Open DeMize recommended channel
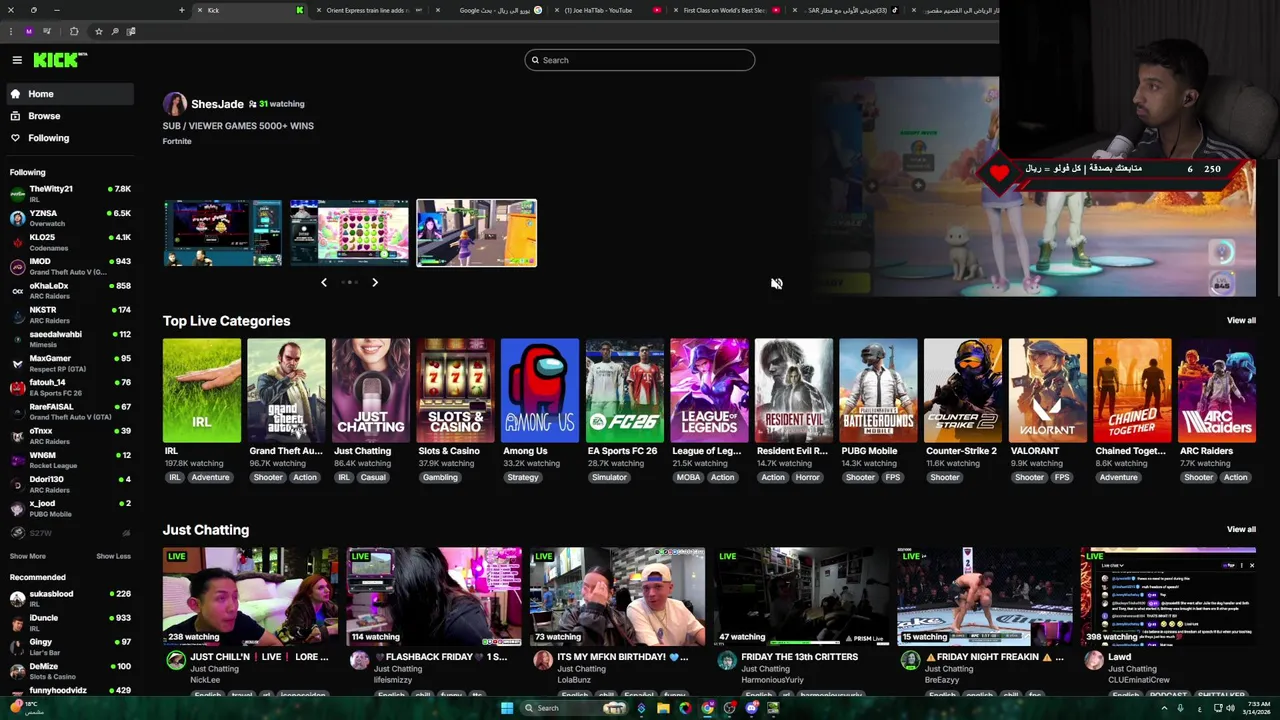1280x720 pixels. coord(70,670)
